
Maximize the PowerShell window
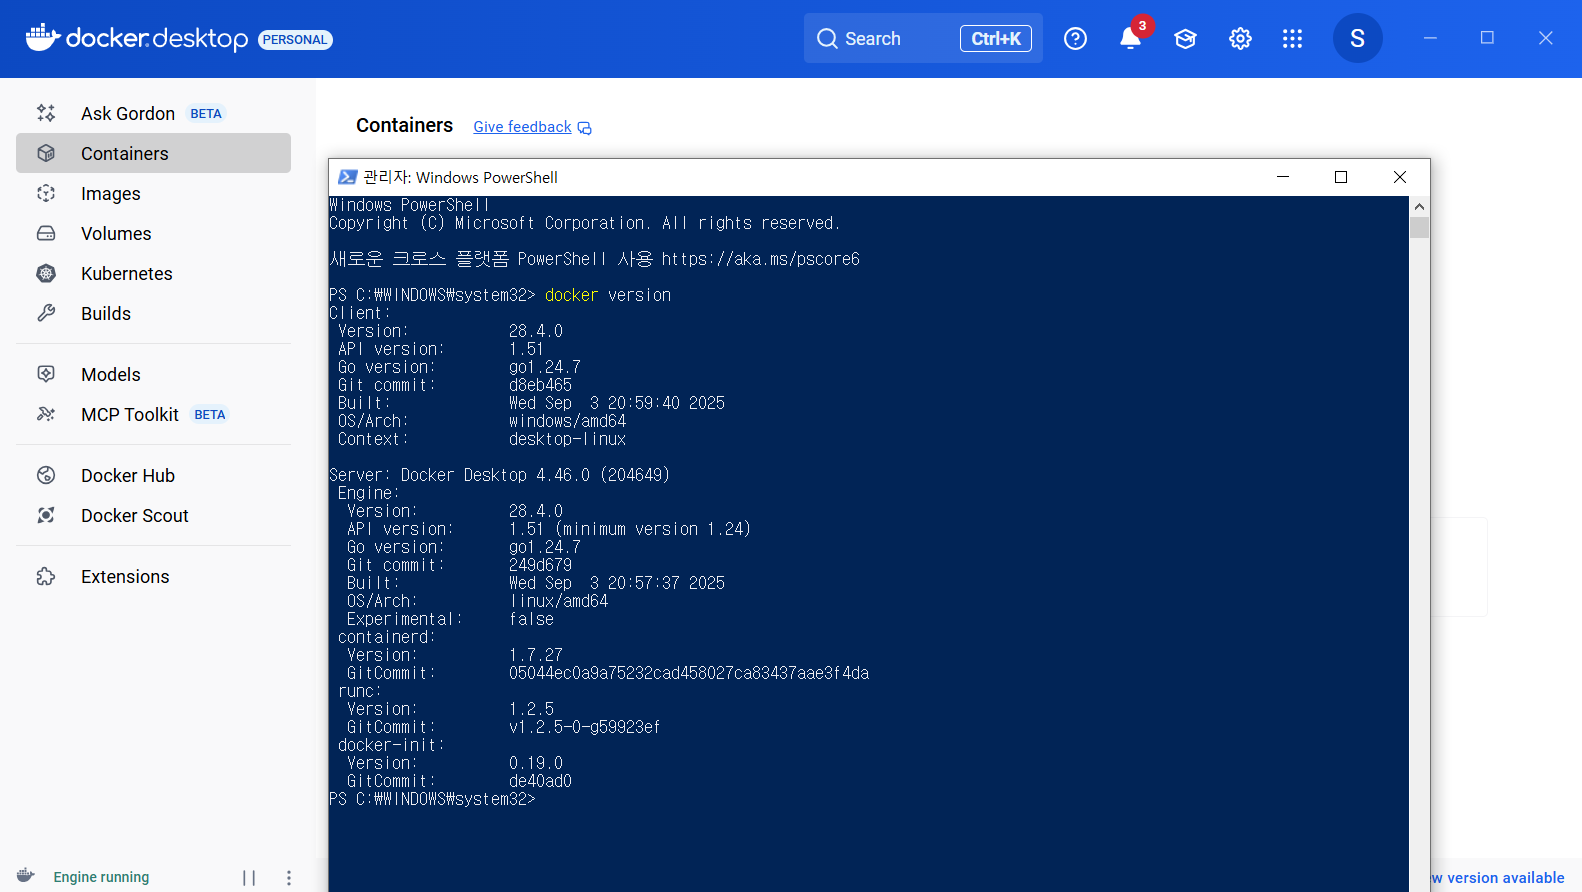point(1341,177)
